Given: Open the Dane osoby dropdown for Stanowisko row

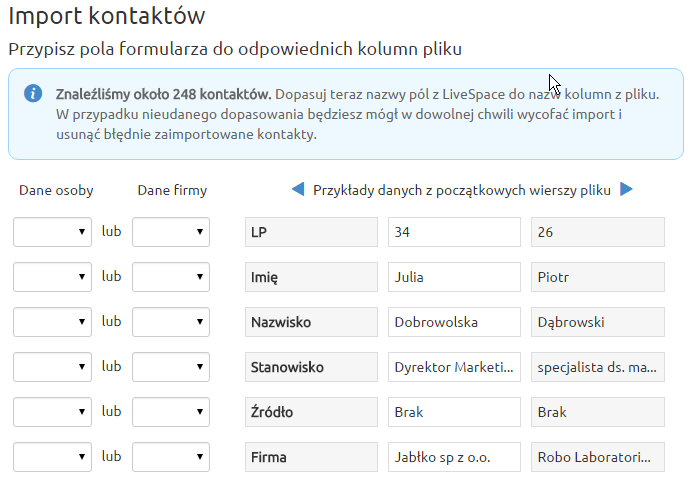Looking at the screenshot, I should [53, 367].
